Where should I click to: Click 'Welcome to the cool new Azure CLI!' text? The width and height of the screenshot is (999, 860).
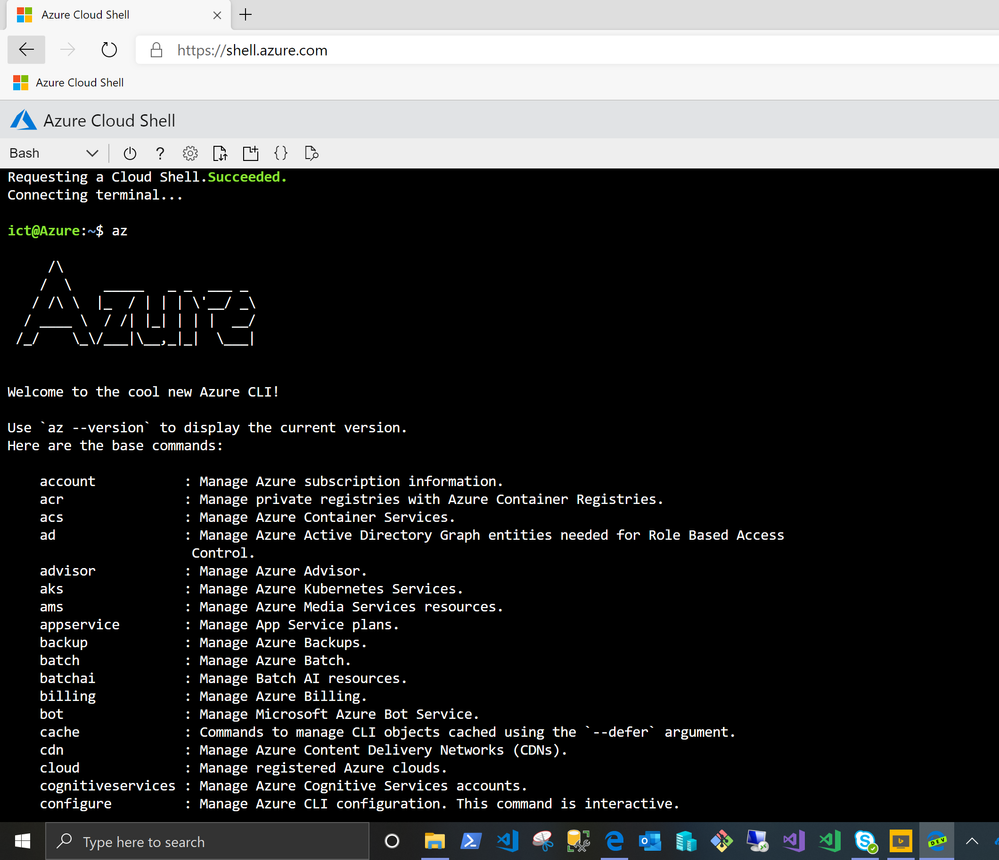(143, 392)
